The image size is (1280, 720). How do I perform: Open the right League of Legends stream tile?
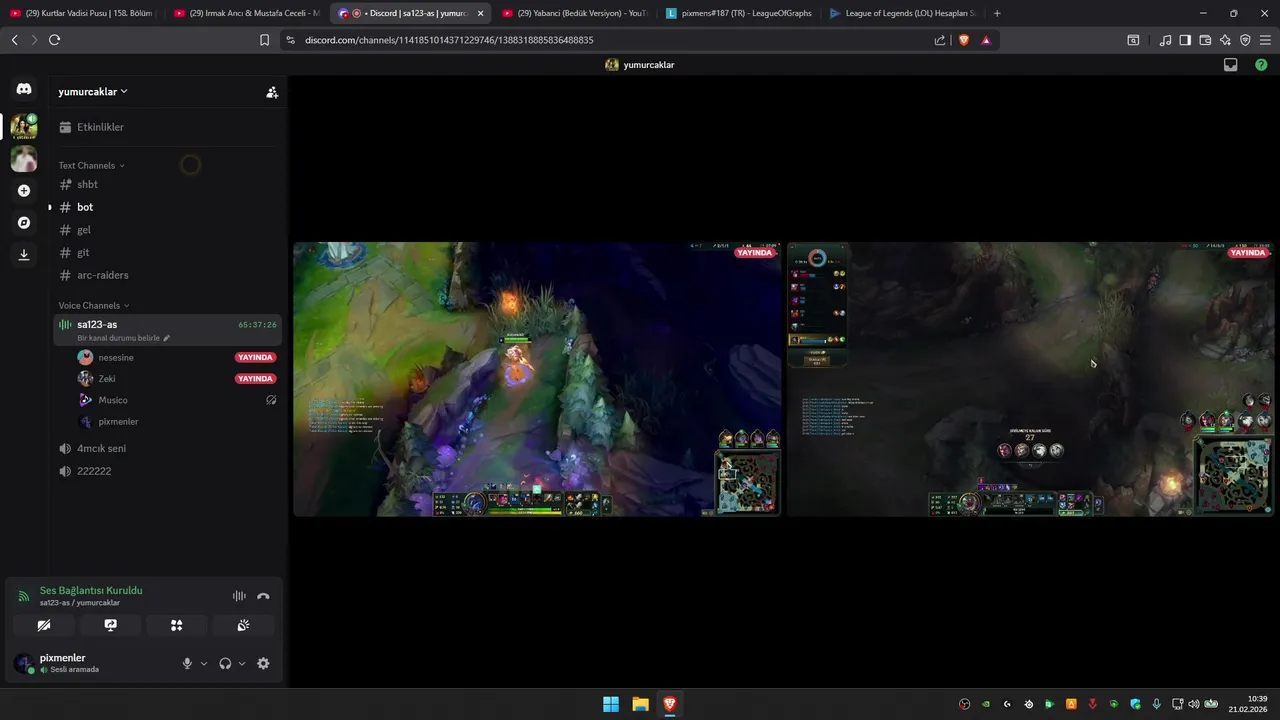(1031, 379)
